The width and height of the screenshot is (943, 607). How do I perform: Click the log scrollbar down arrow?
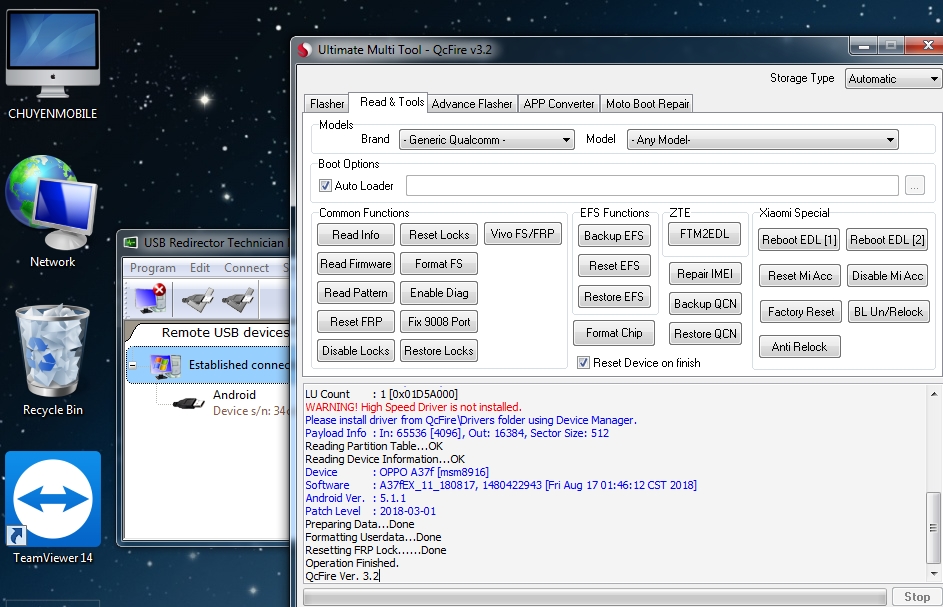(933, 573)
